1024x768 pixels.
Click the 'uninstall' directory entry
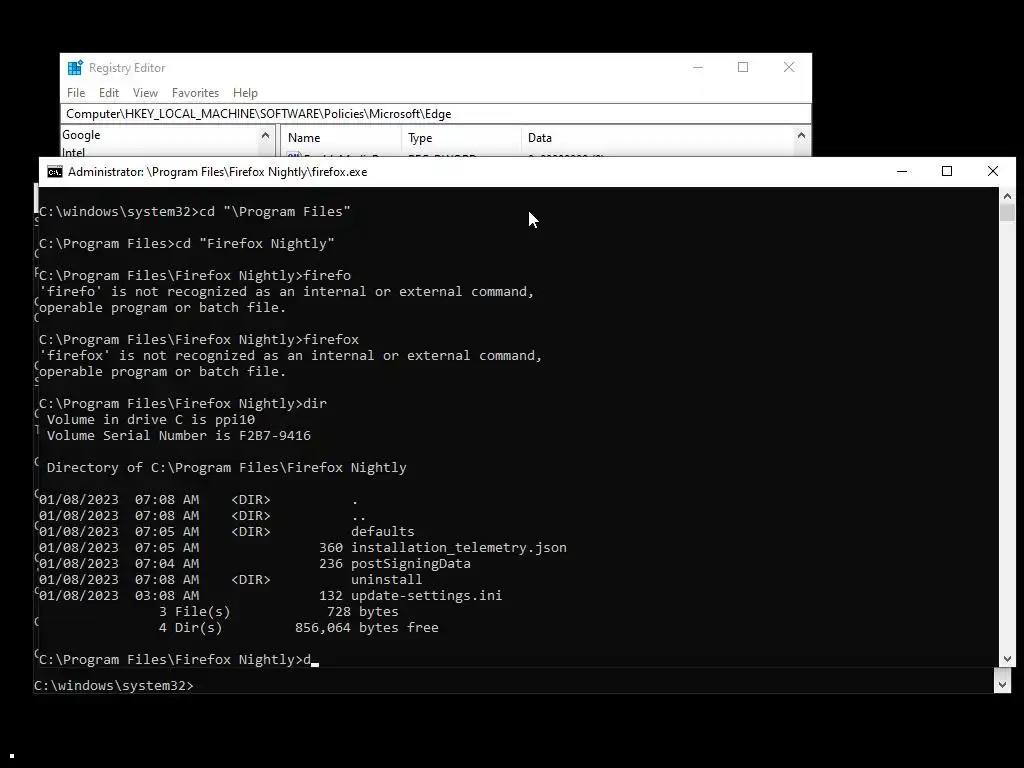pos(387,579)
